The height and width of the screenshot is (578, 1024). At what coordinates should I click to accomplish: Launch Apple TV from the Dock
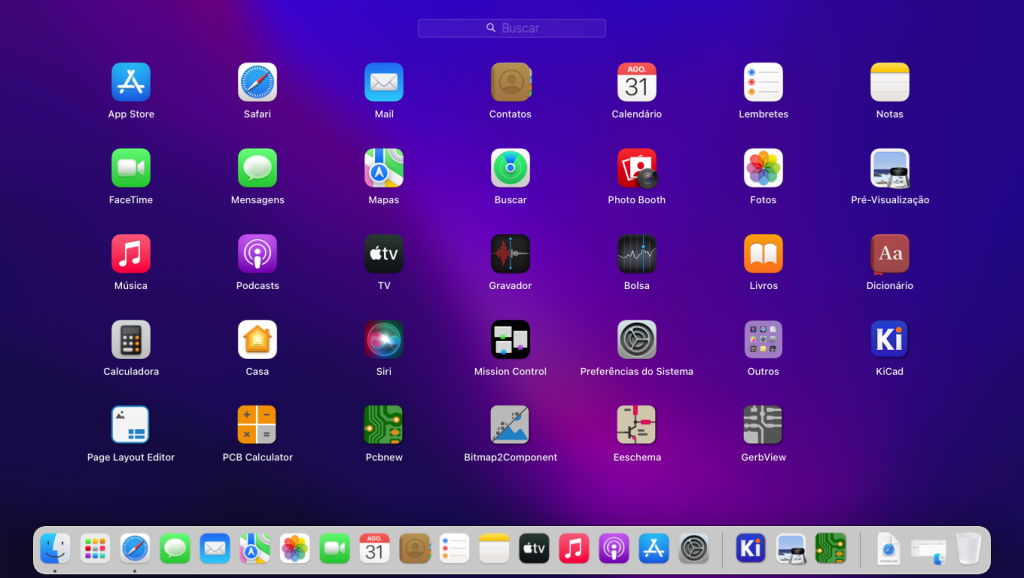(534, 549)
